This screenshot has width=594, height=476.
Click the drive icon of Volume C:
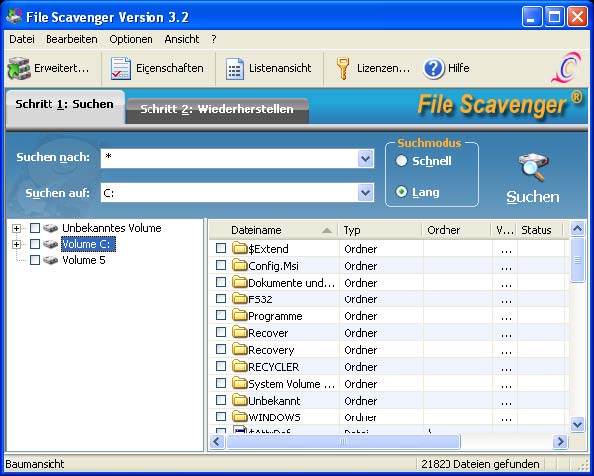[50, 244]
